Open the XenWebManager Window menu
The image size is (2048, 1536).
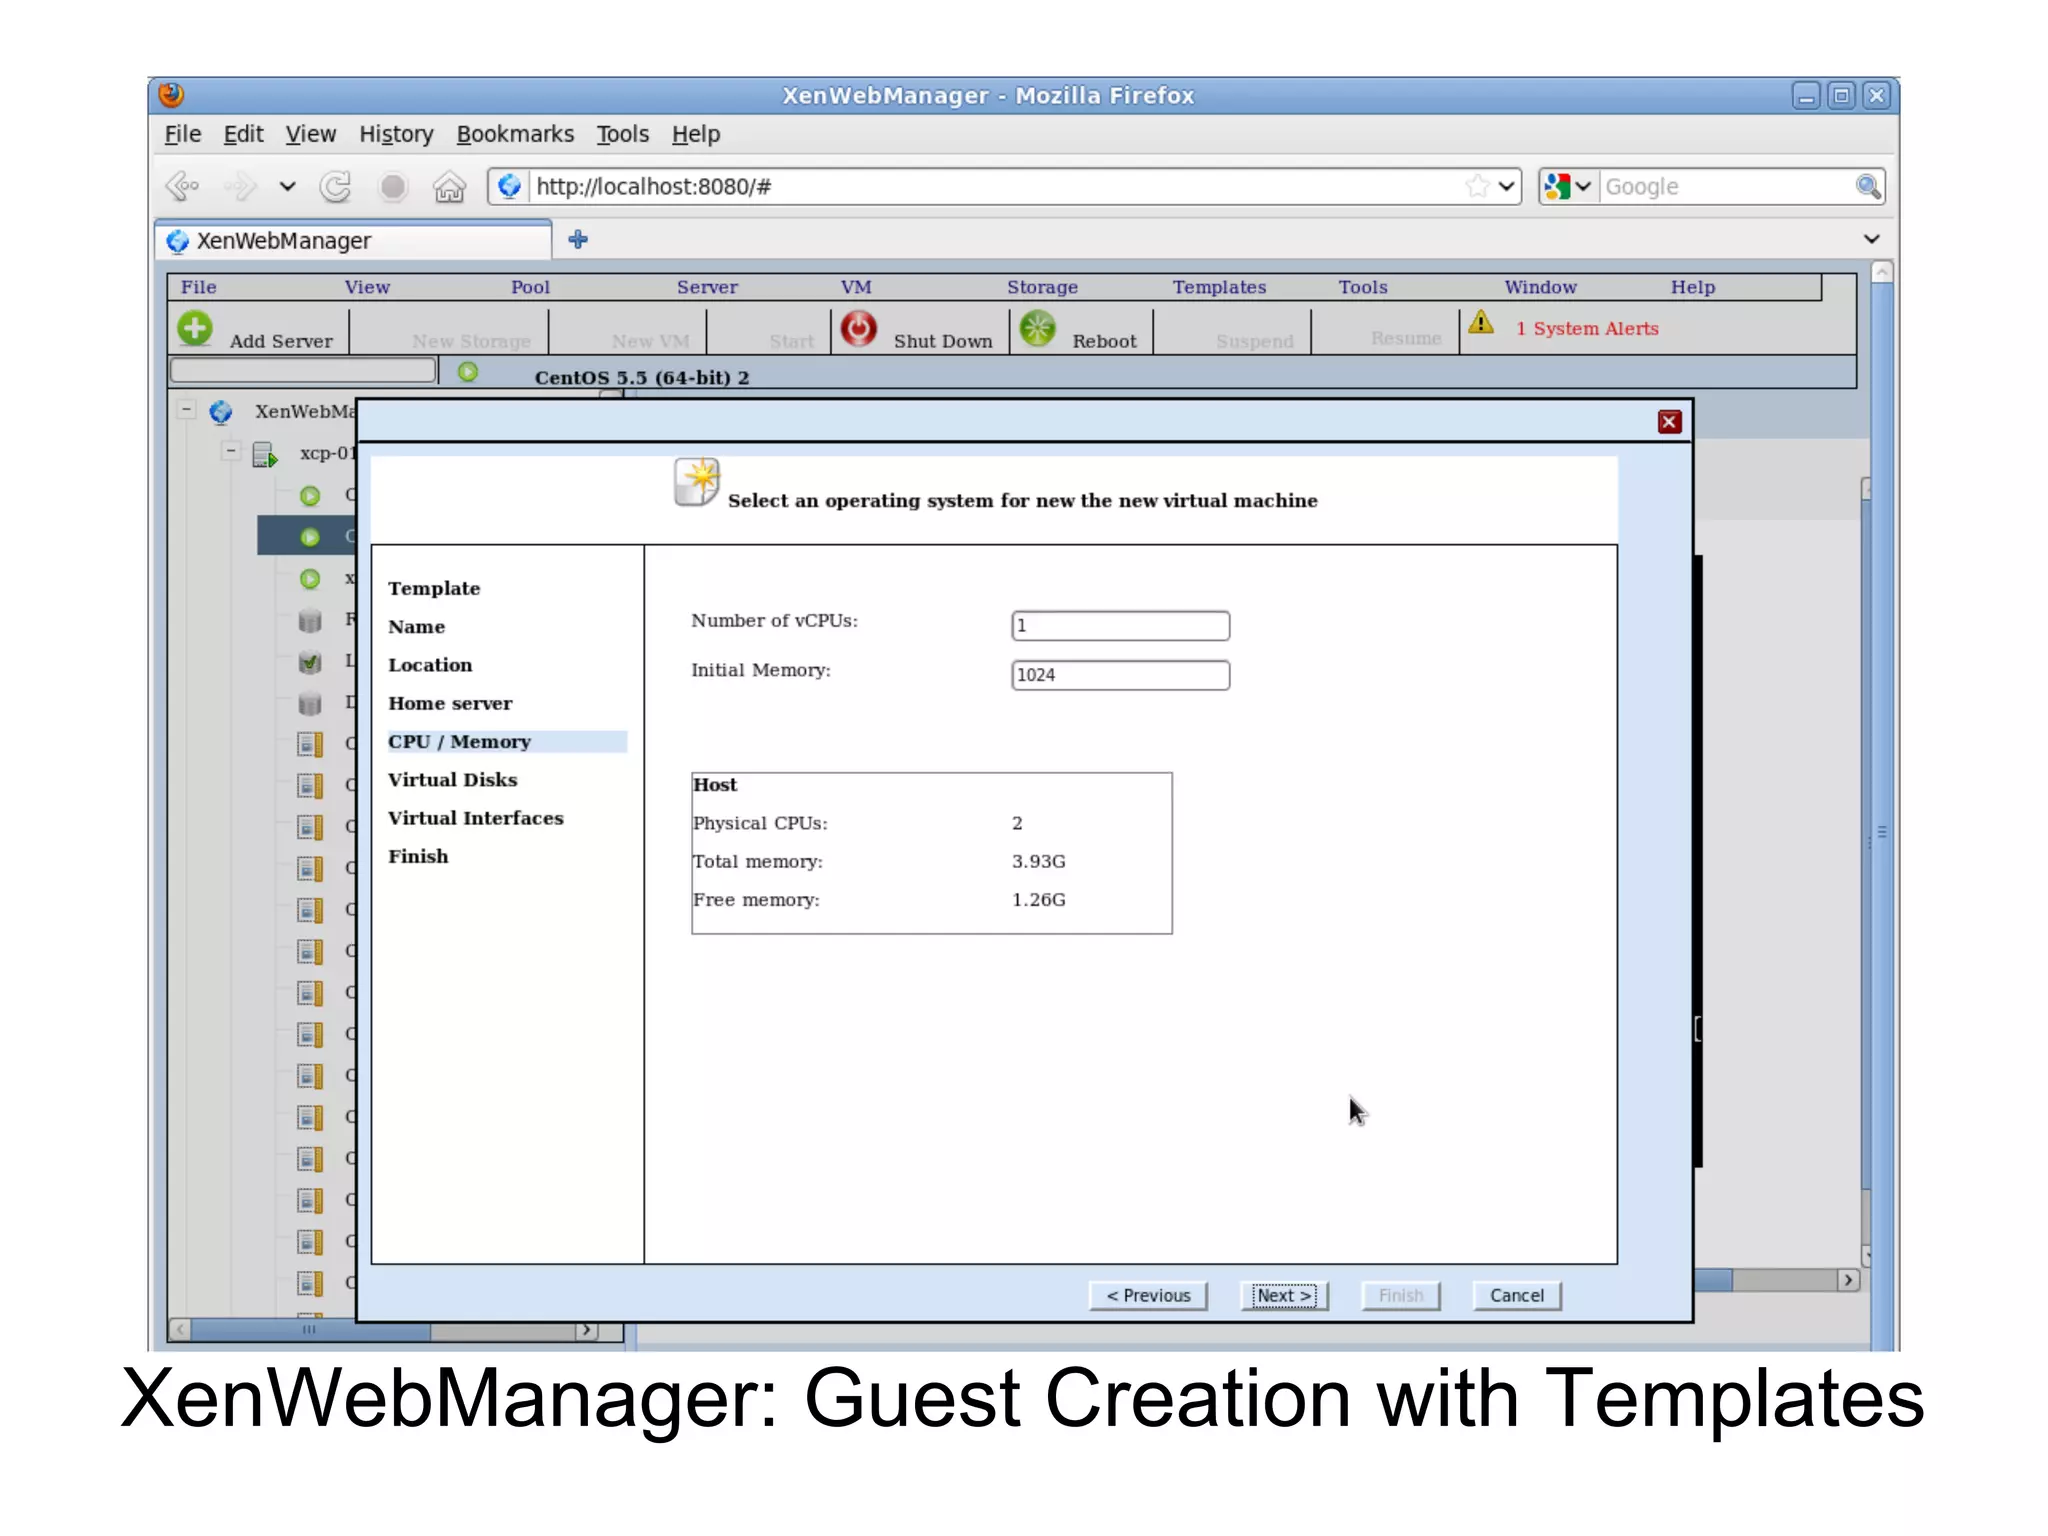tap(1540, 287)
